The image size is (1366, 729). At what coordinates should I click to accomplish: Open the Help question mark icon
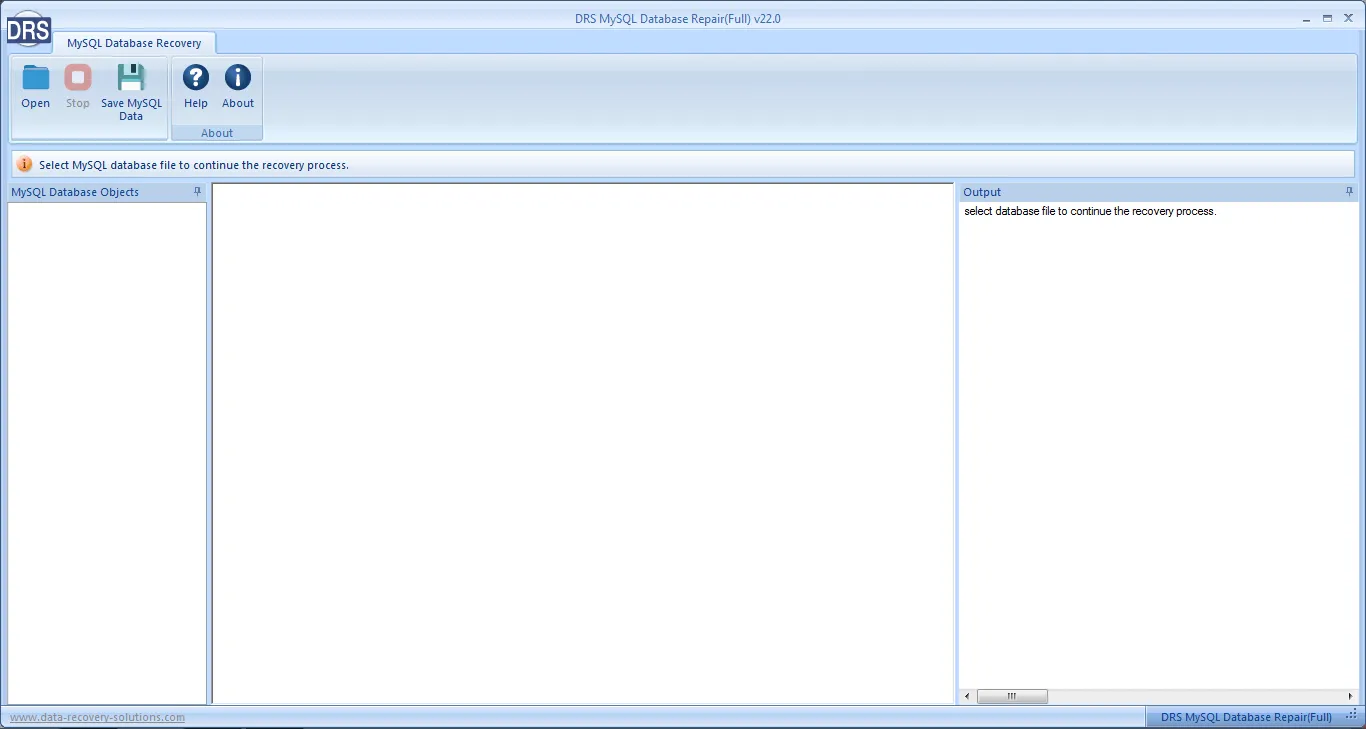click(x=196, y=87)
